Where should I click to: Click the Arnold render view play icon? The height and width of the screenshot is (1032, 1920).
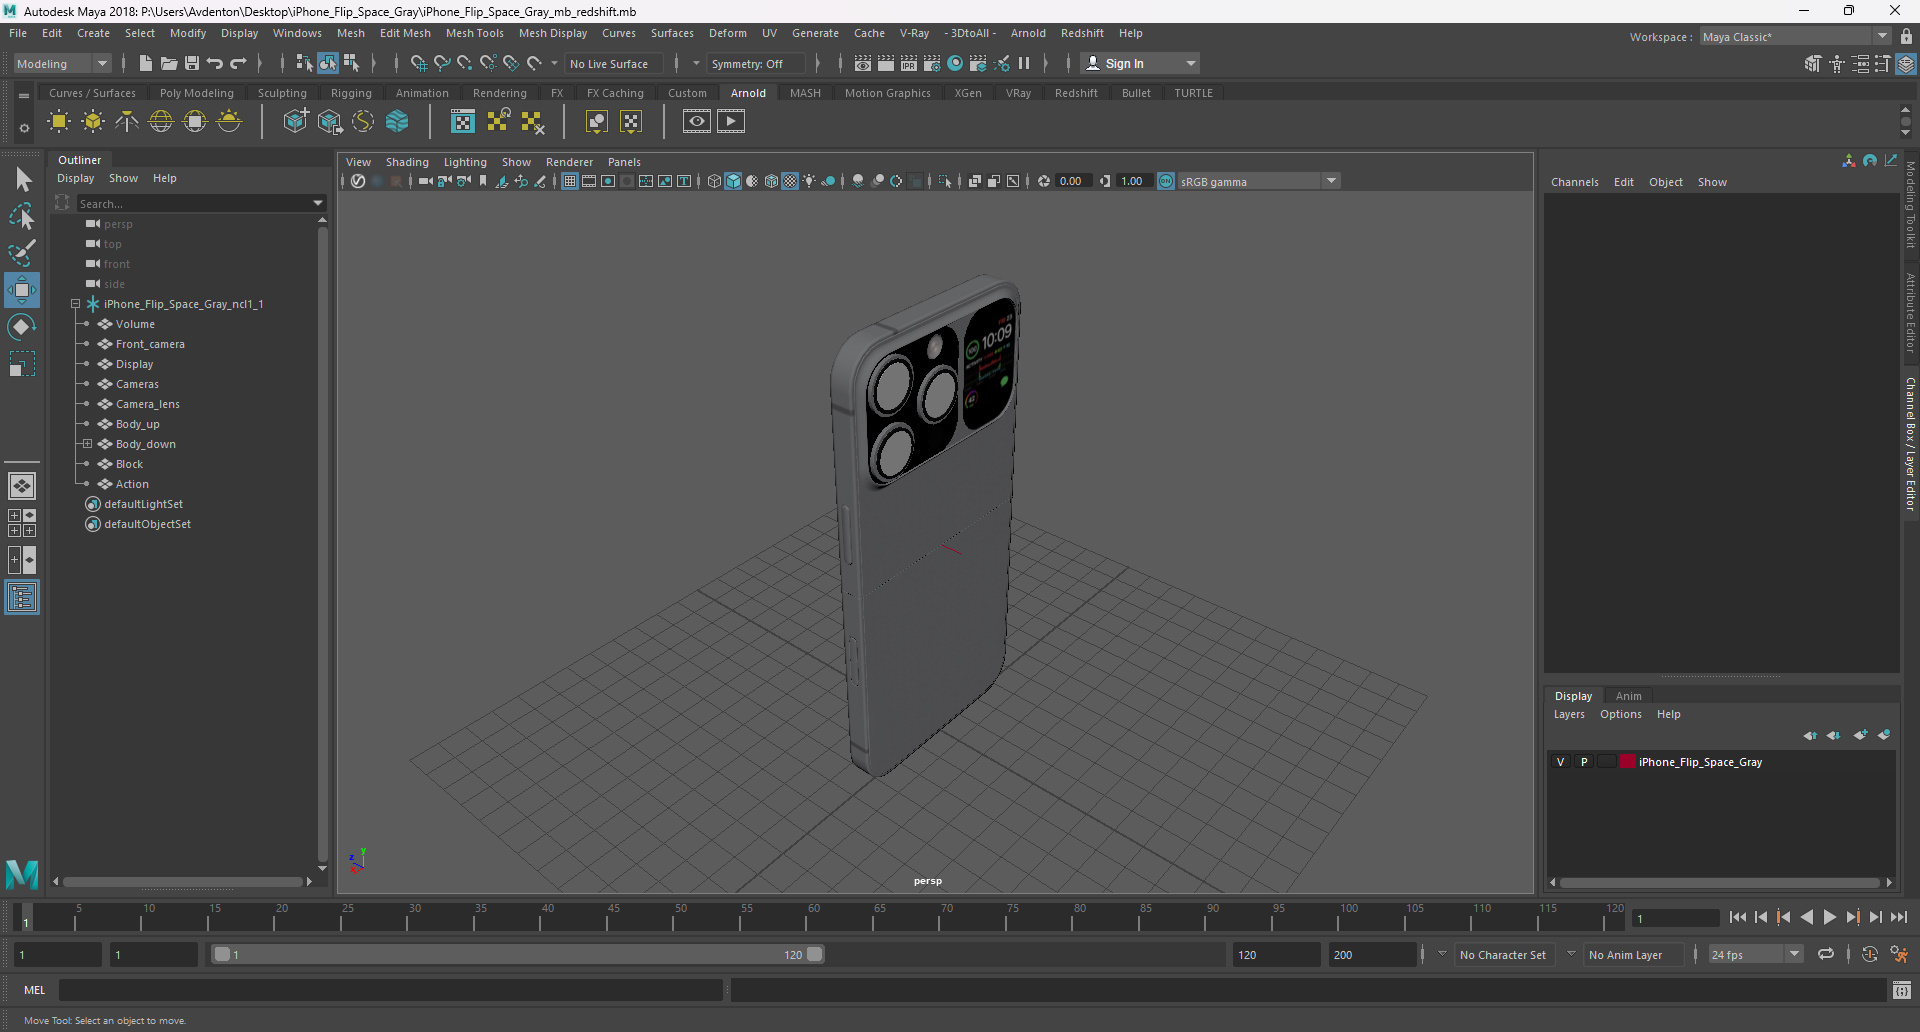pyautogui.click(x=731, y=122)
